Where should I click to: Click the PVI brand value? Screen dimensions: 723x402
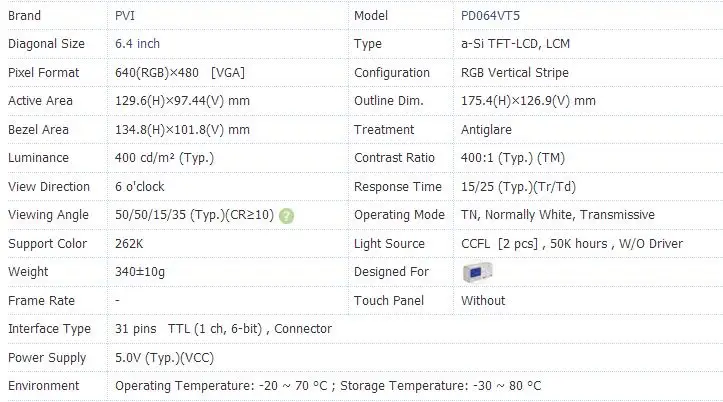[125, 16]
